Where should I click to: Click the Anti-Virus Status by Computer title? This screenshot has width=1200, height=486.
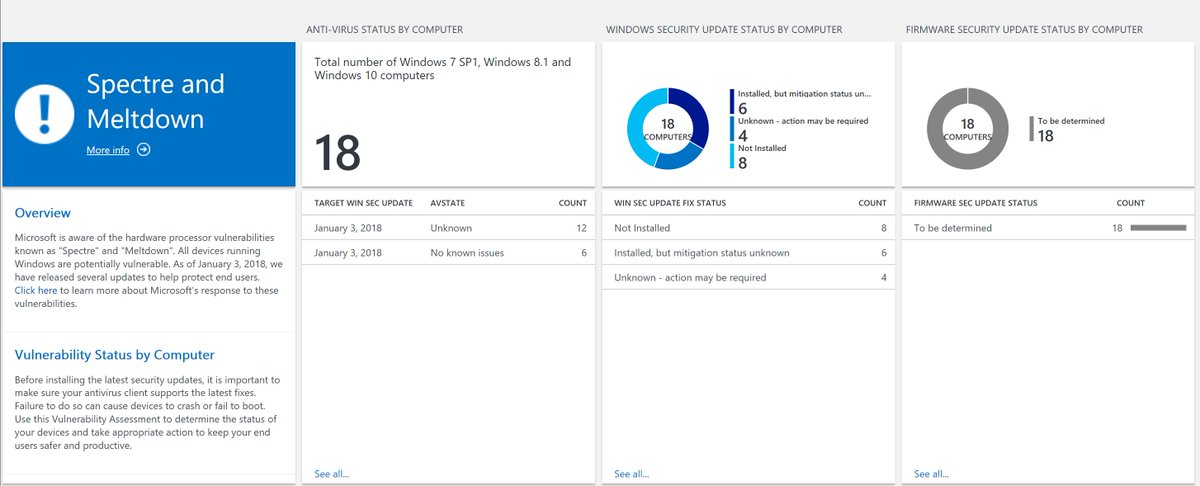coord(384,31)
